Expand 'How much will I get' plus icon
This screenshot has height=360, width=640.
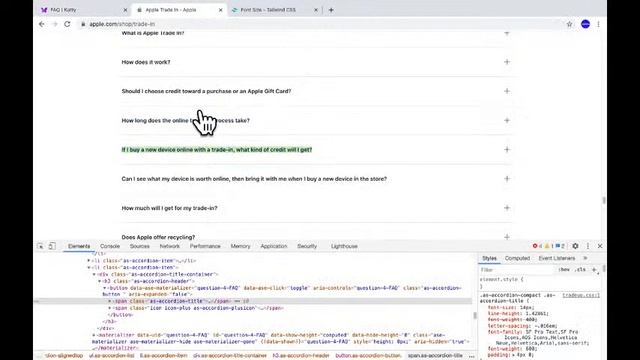(507, 208)
